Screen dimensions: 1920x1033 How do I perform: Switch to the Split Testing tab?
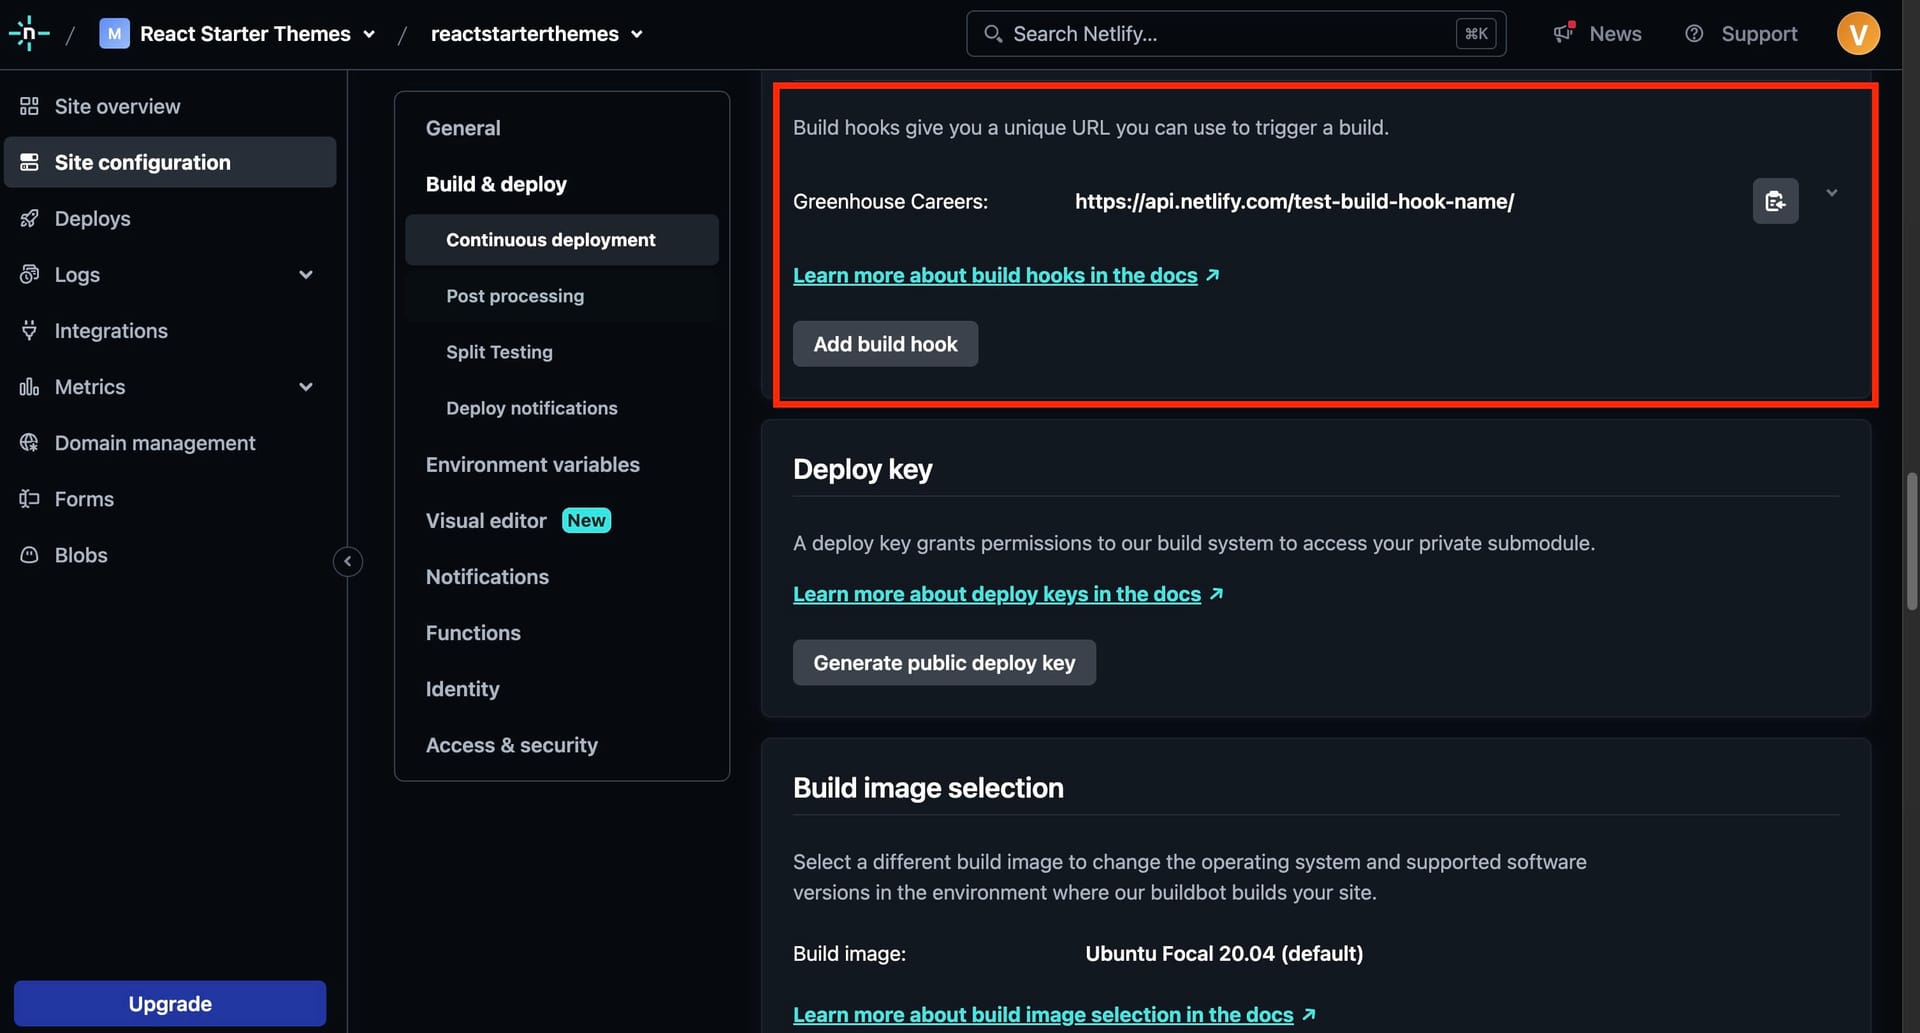click(499, 352)
